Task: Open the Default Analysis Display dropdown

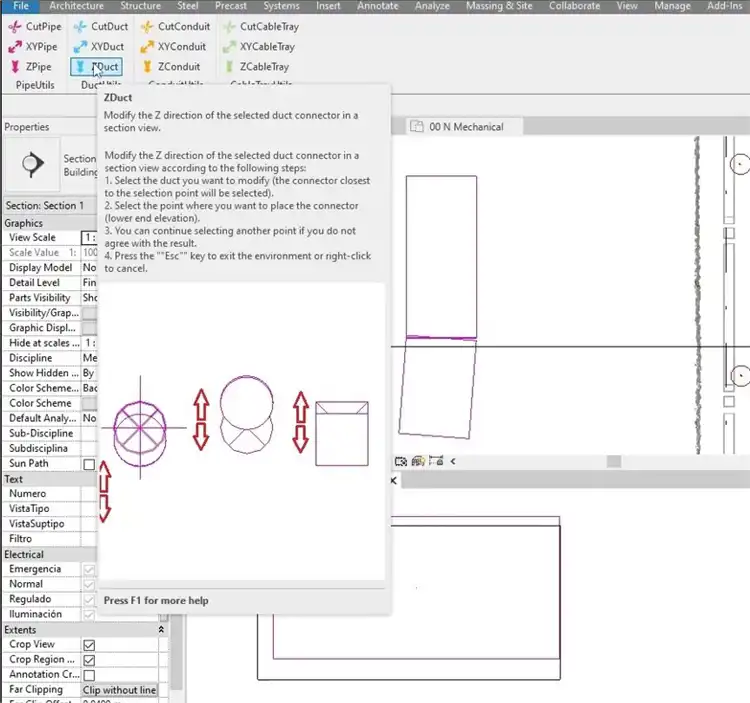Action: (x=89, y=418)
